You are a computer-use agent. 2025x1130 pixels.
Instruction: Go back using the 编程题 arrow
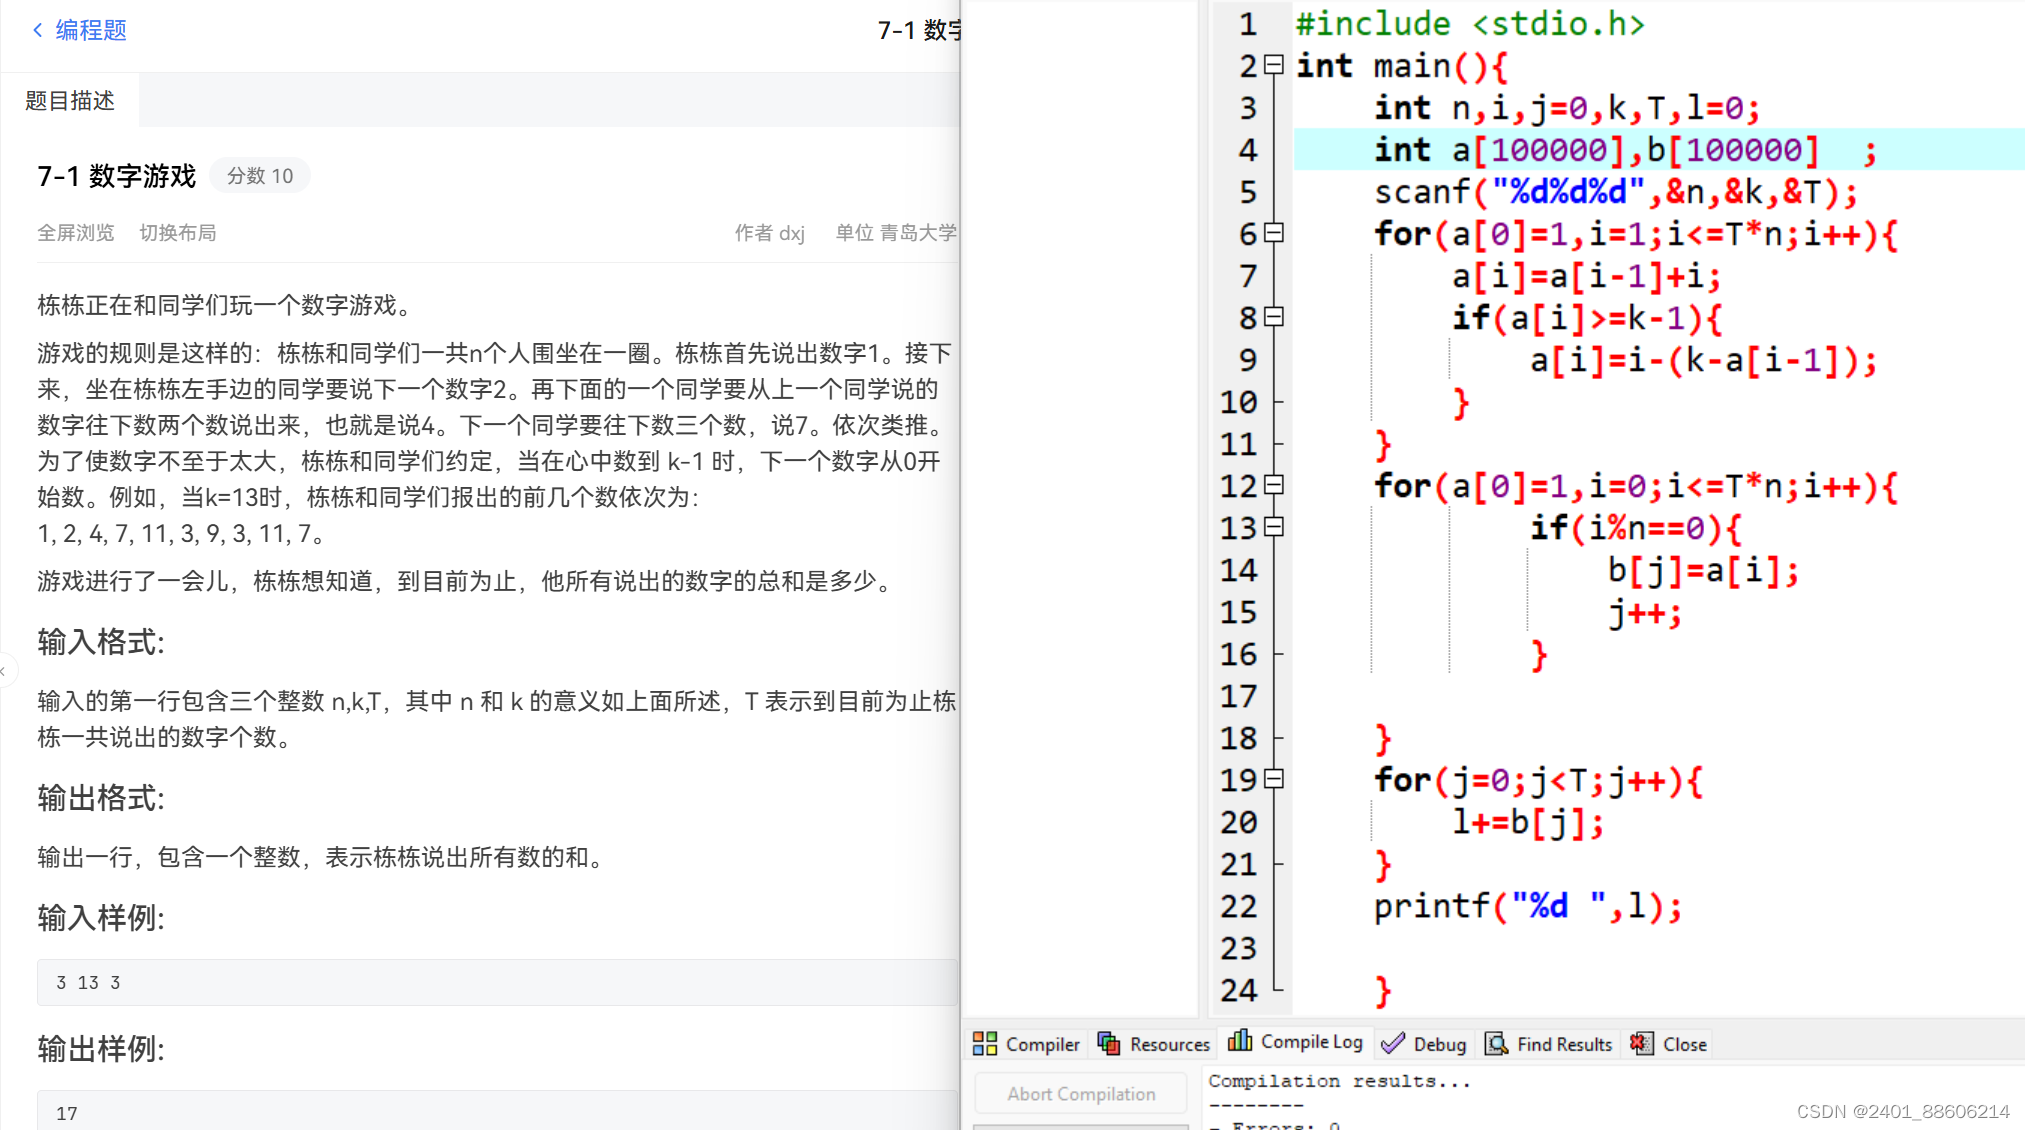point(38,30)
